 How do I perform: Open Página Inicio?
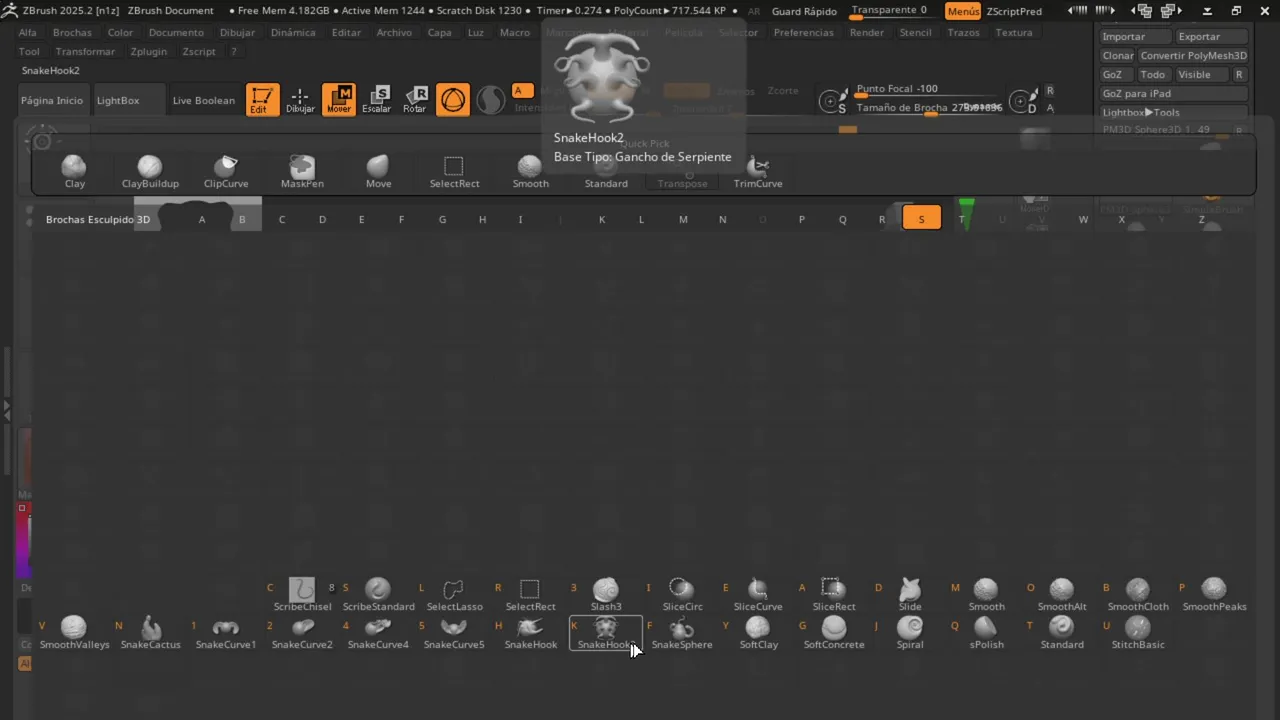tap(52, 100)
